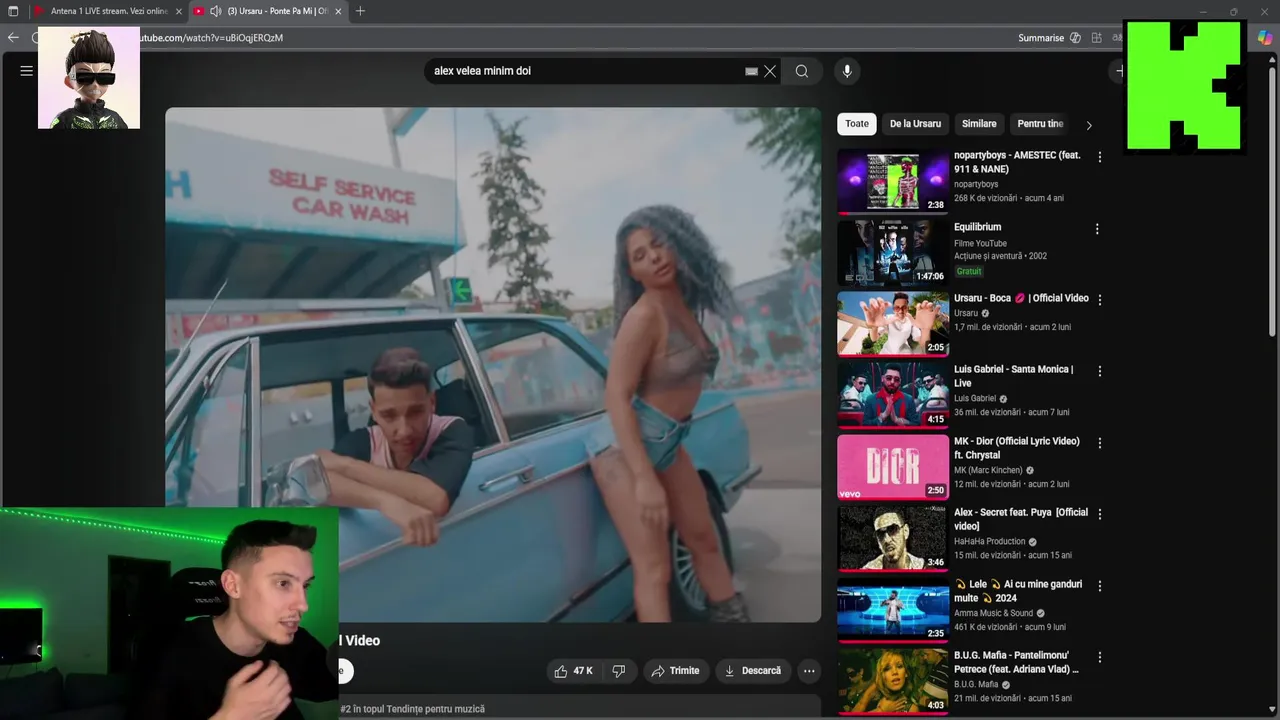Open options for Luis Gabriel Santa Monica
The height and width of the screenshot is (720, 1280).
coord(1099,371)
